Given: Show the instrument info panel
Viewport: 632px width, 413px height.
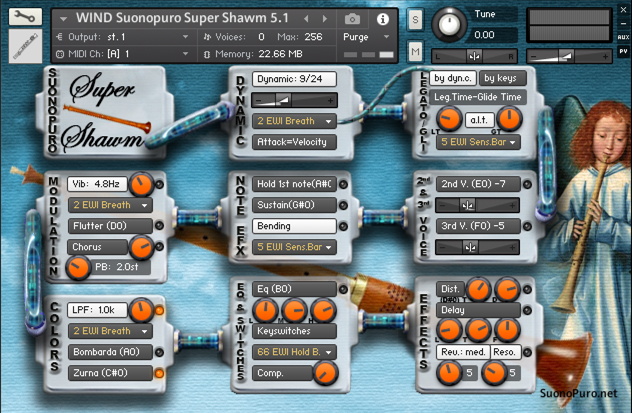Looking at the screenshot, I should (383, 19).
